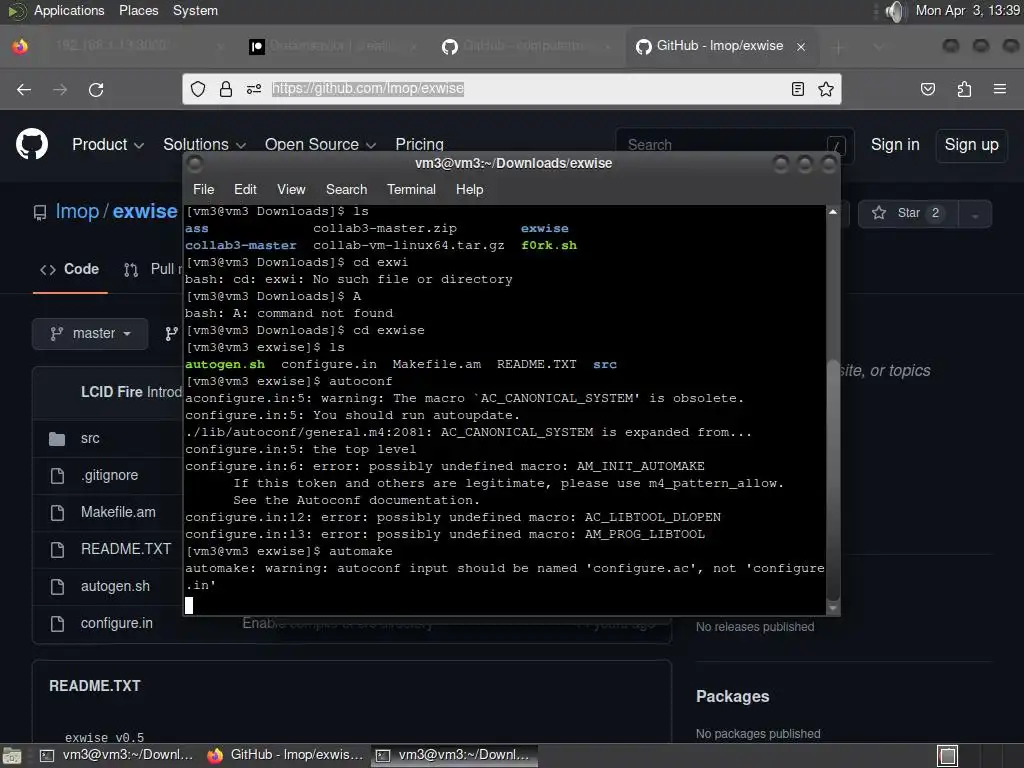Click the GitHub search field
Image resolution: width=1024 pixels, height=768 pixels.
(x=735, y=144)
